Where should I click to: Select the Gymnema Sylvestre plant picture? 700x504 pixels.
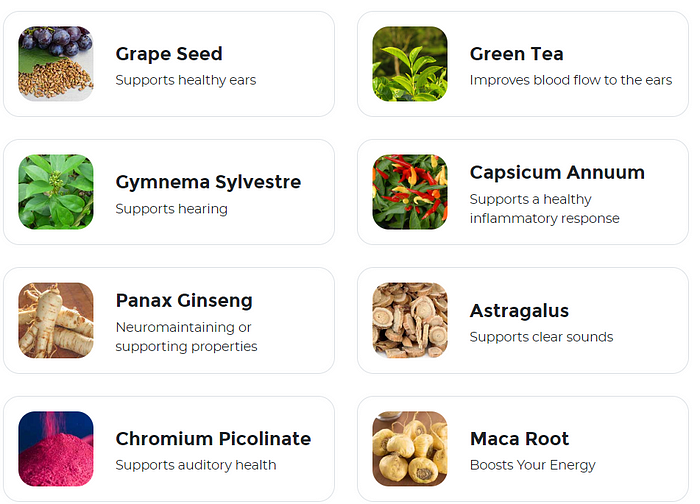click(56, 192)
